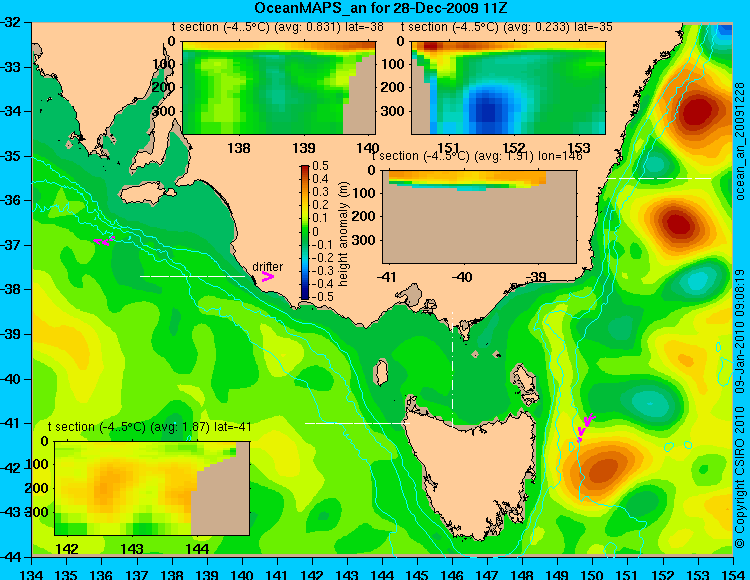Click the -38 latitude tick label
Screen dimensions: 750x580
point(11,290)
